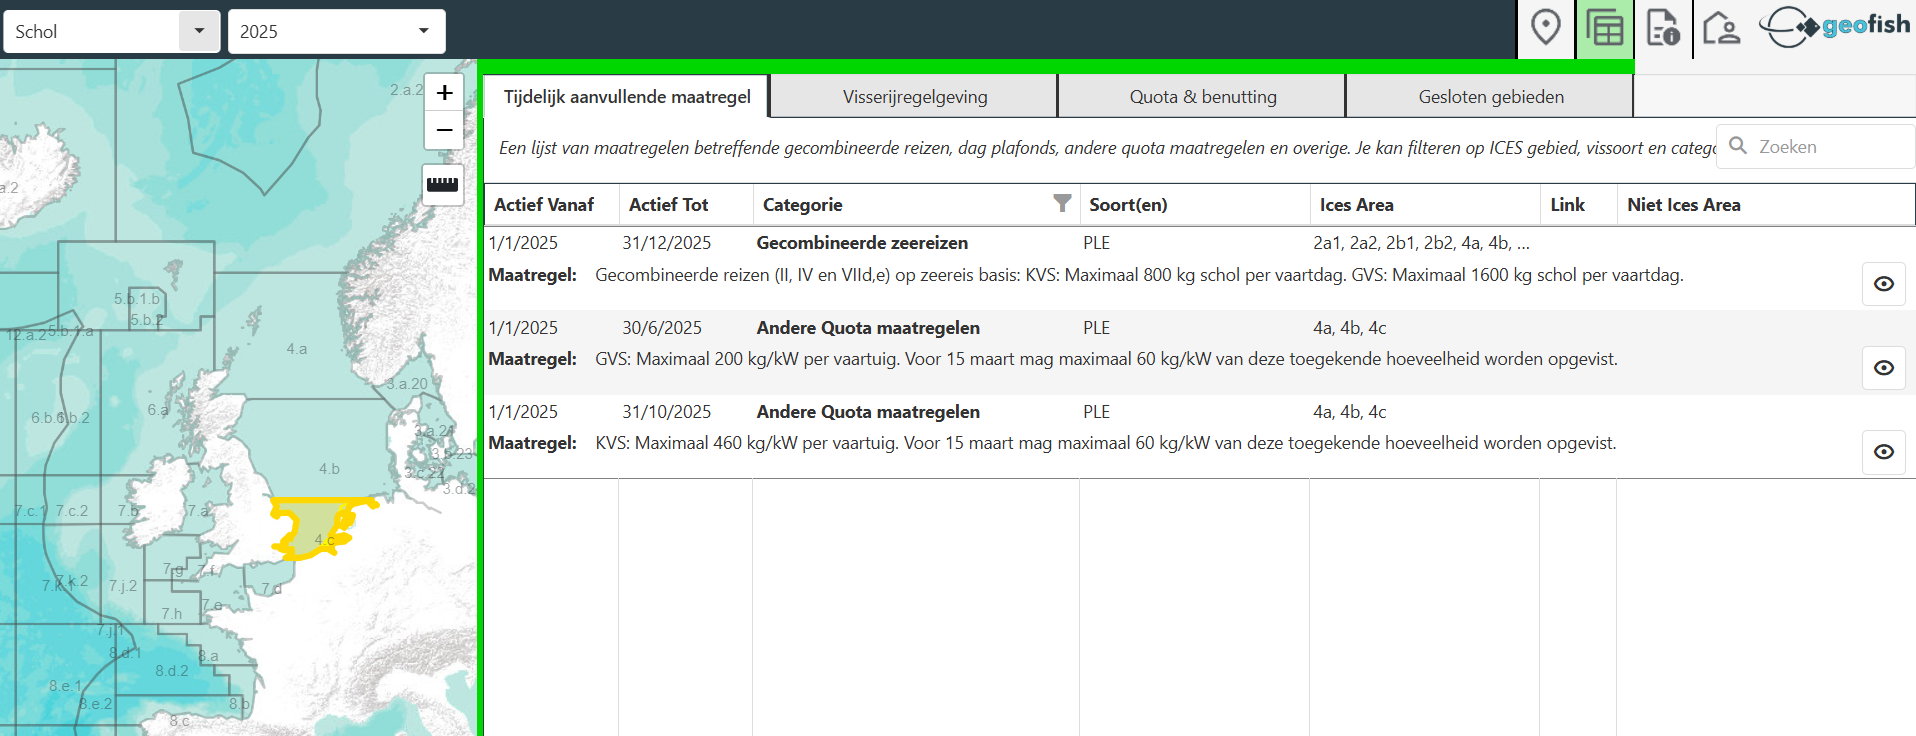The width and height of the screenshot is (1916, 736).
Task: Toggle eye icon for KVS 460 kg/kW measure
Action: [x=1883, y=452]
